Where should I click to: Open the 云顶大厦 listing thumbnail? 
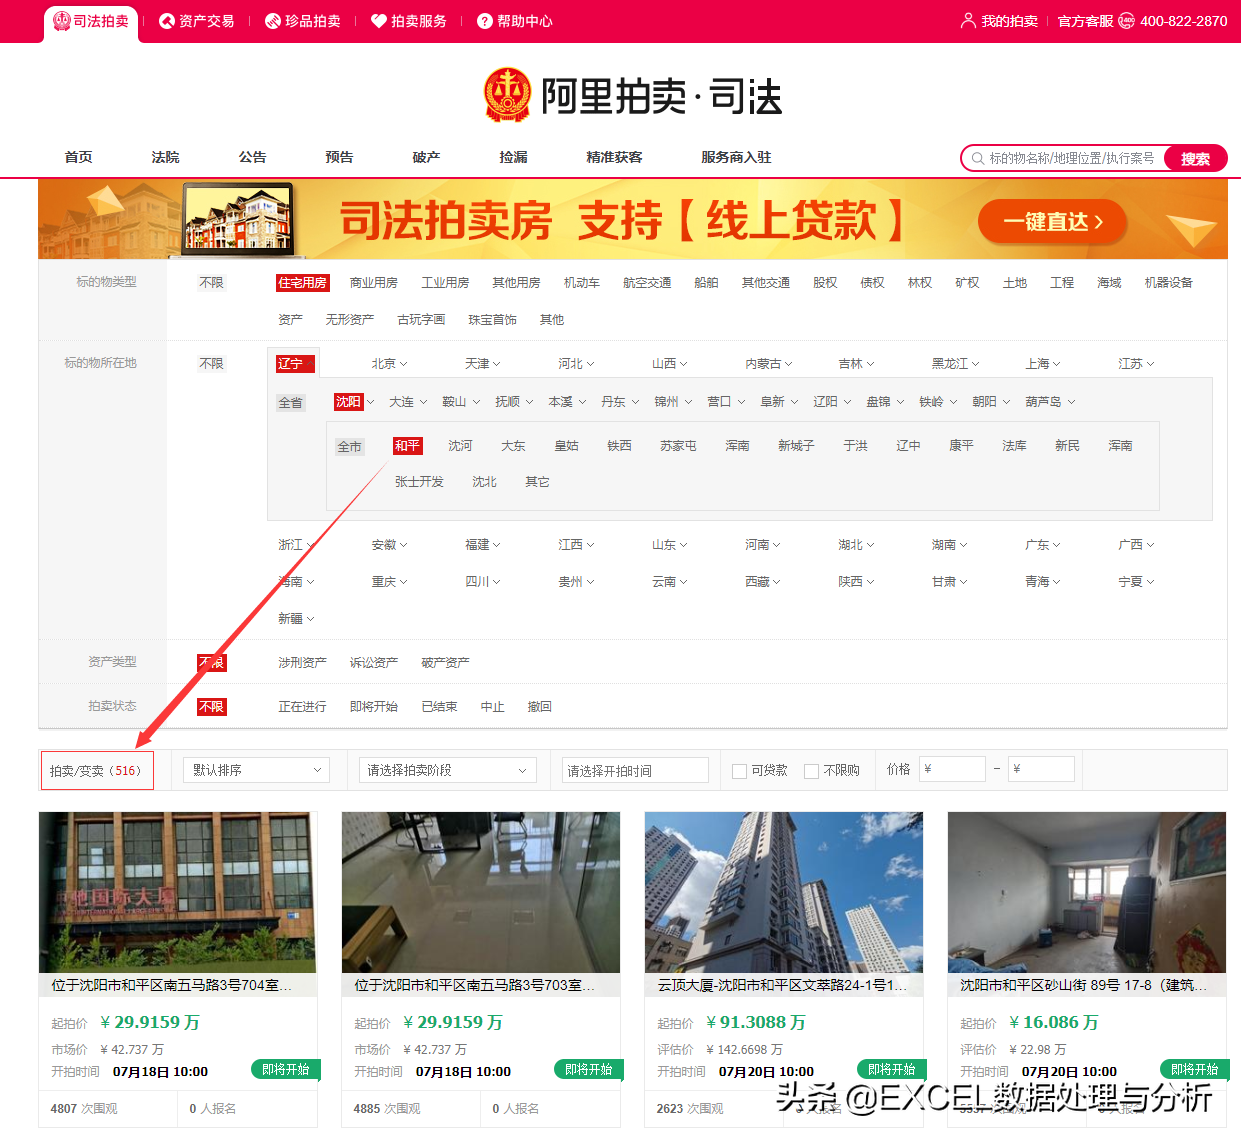(783, 892)
